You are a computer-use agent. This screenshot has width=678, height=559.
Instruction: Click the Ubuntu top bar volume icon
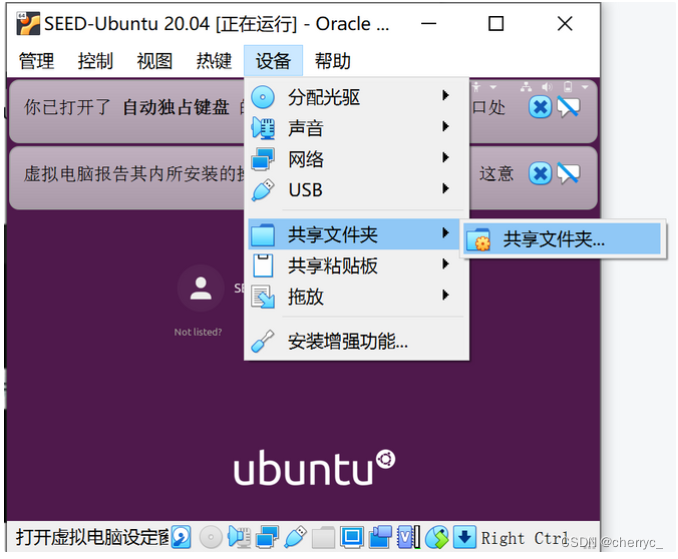pos(547,87)
